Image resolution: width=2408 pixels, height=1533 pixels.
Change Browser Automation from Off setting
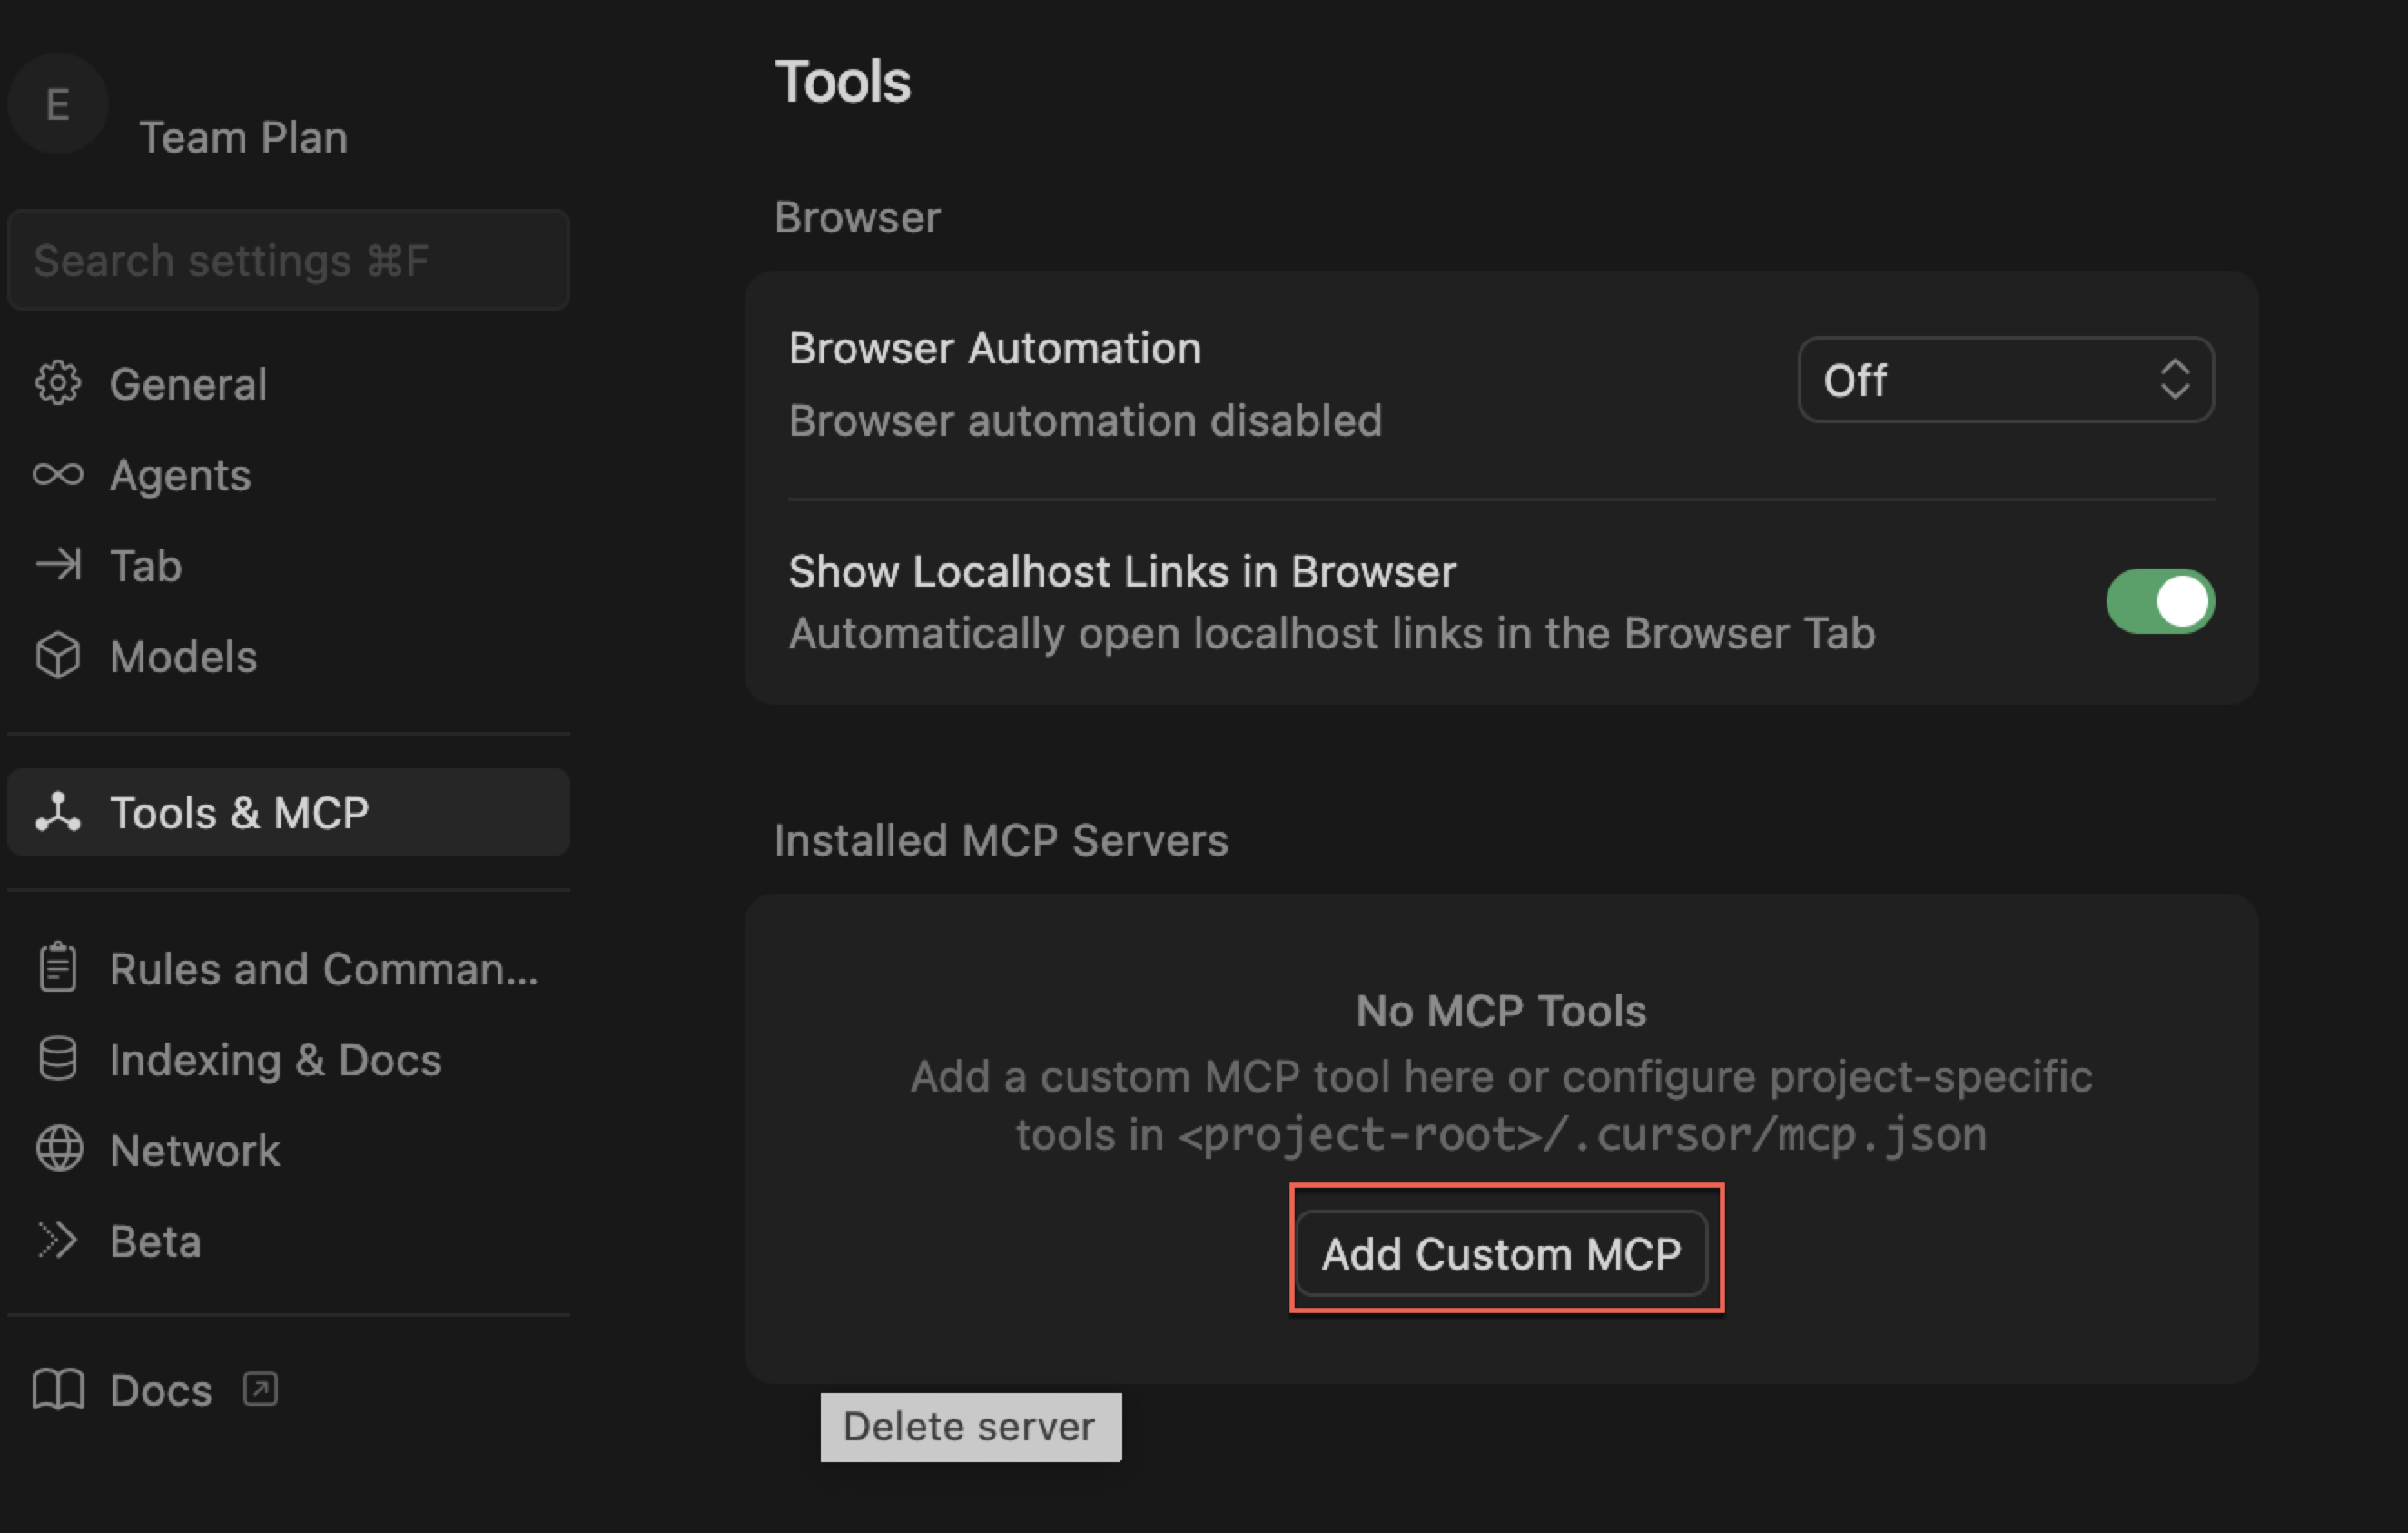click(x=2005, y=380)
